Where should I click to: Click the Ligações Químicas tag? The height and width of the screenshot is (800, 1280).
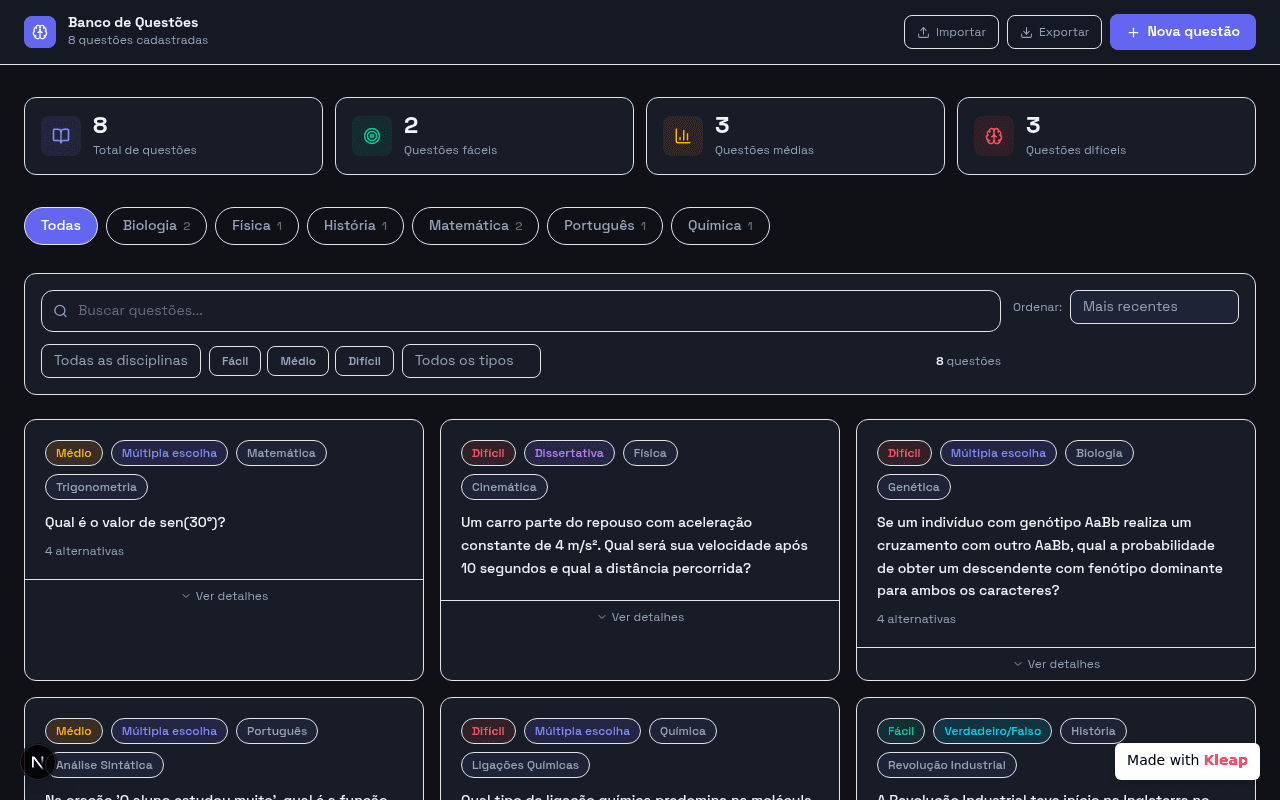coord(526,765)
